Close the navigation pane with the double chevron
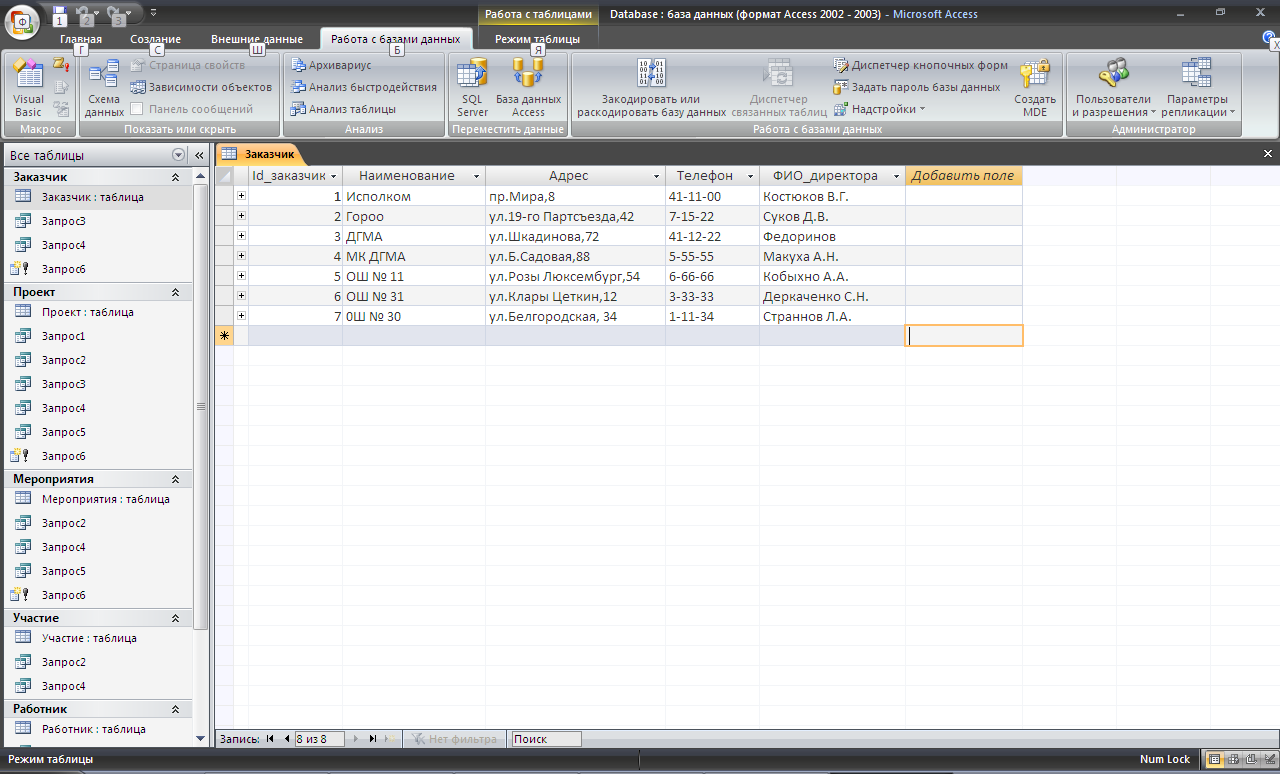1280x774 pixels. coord(198,155)
